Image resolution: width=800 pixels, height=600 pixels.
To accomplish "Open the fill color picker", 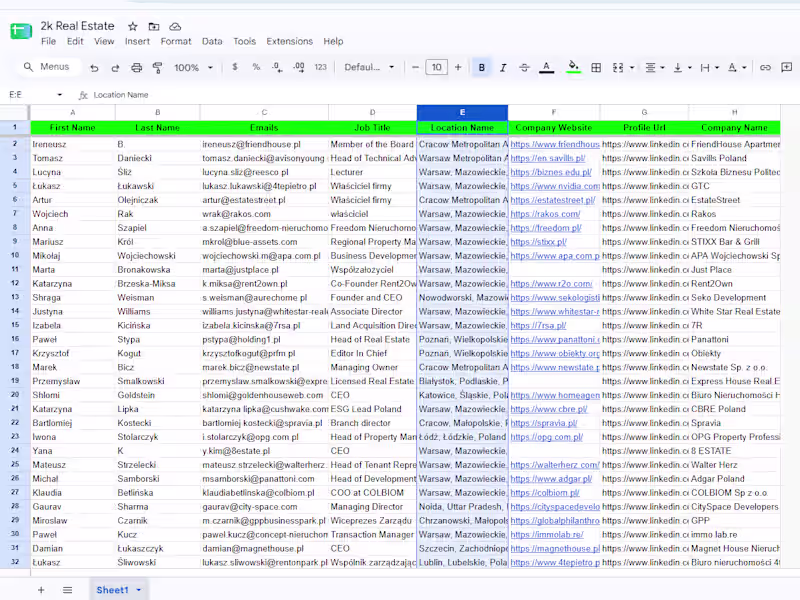I will 573,67.
